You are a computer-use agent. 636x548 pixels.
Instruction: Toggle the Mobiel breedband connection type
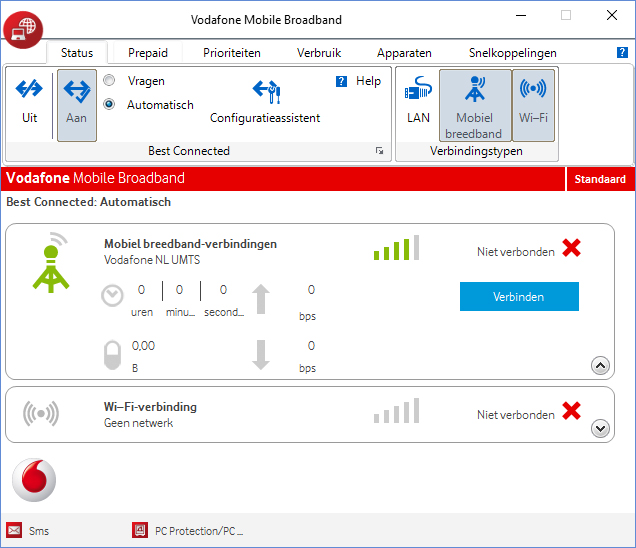click(x=475, y=105)
